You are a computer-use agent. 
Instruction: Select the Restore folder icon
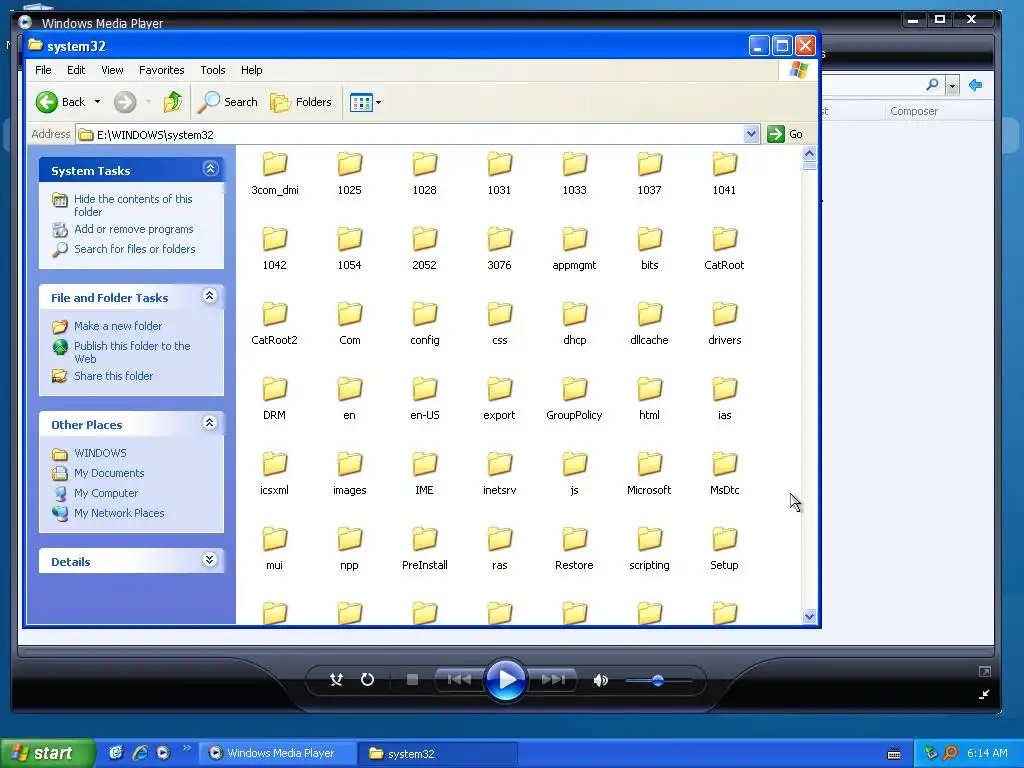click(574, 539)
